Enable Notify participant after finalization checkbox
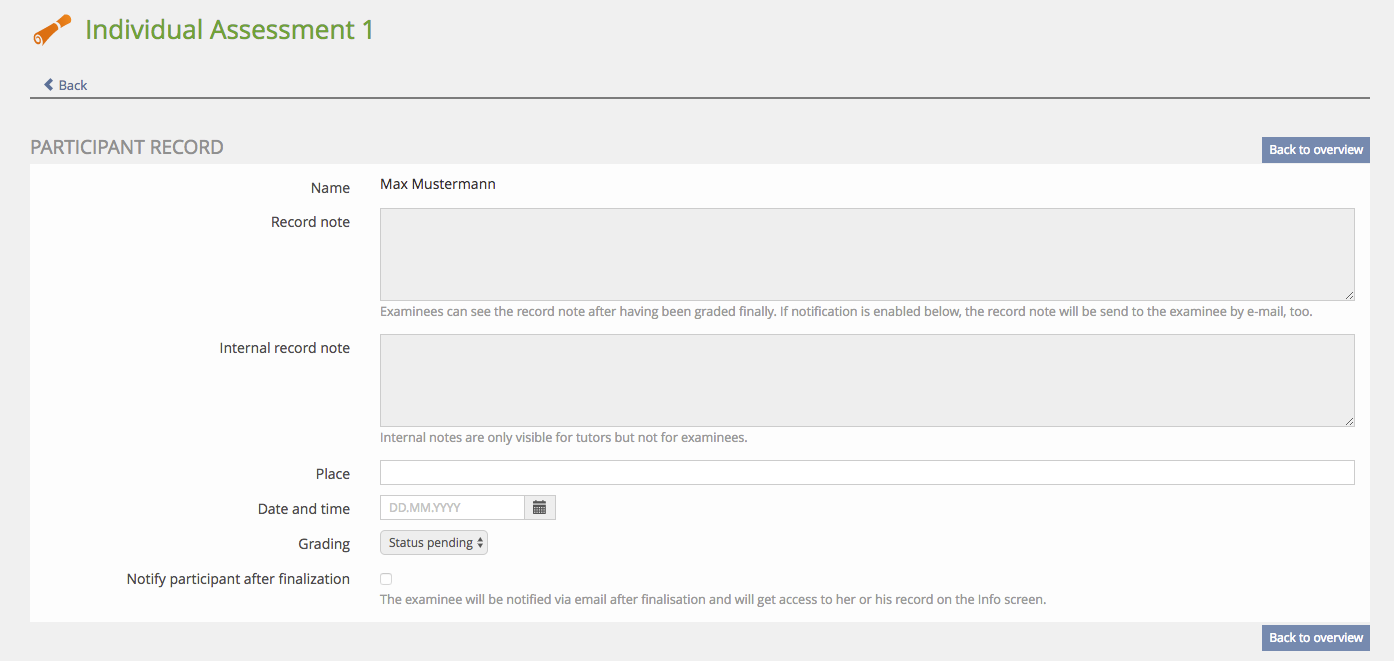This screenshot has width=1394, height=661. tap(386, 579)
